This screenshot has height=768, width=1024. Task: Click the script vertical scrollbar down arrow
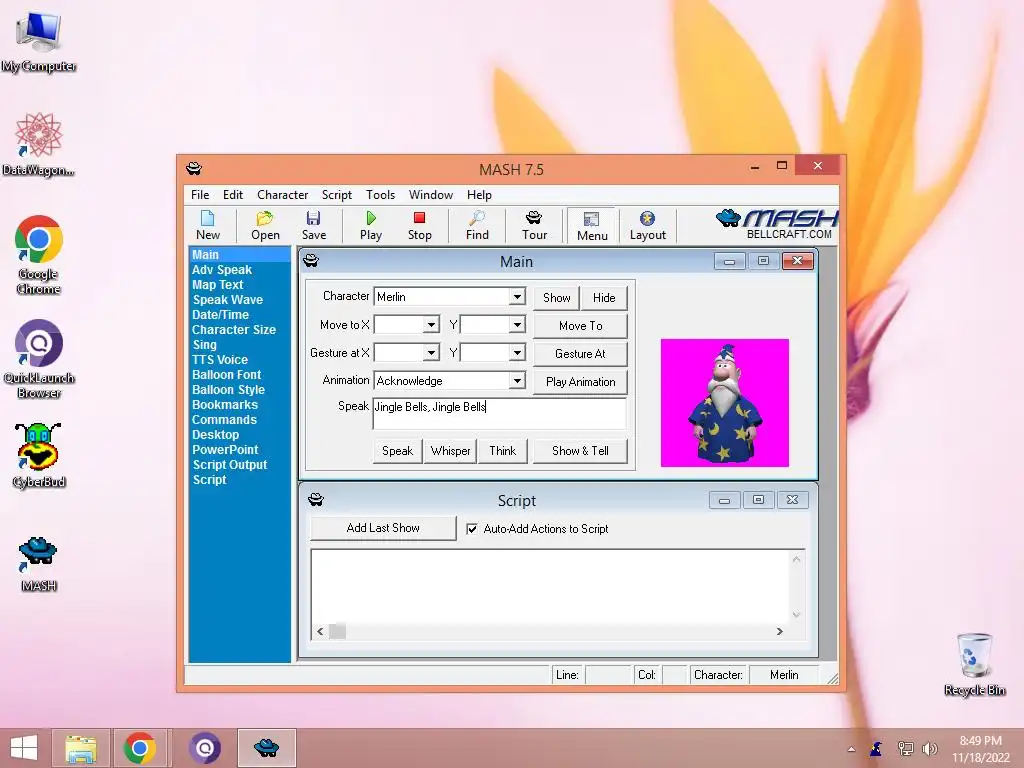coord(796,614)
